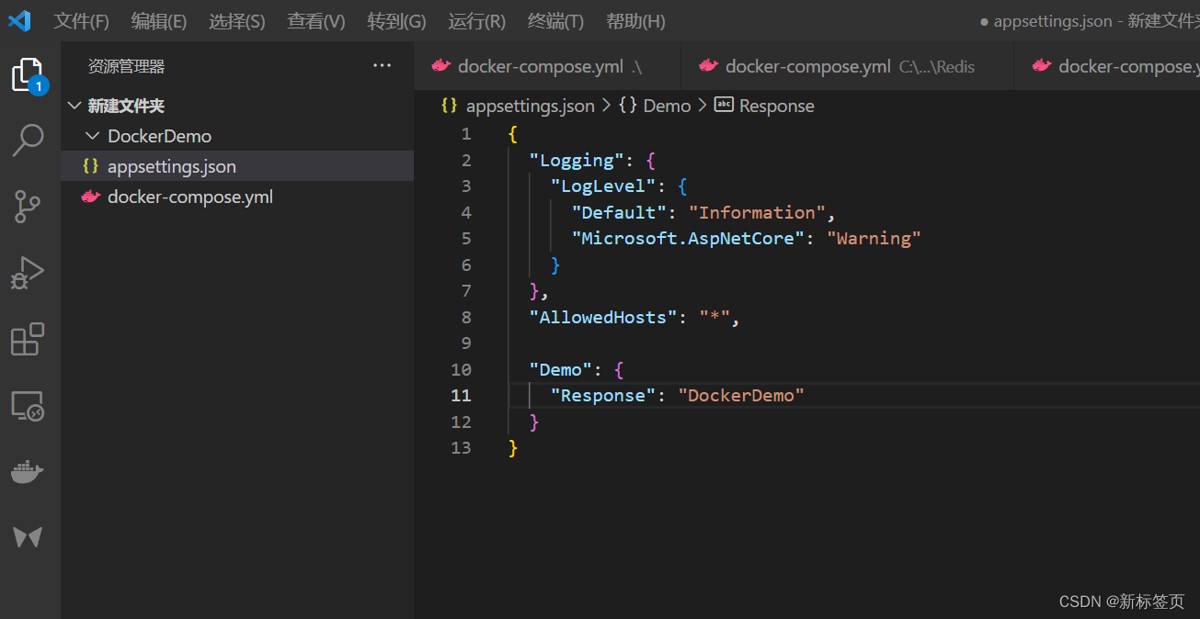
Task: Click the Response breadcrumb segment
Action: click(775, 106)
